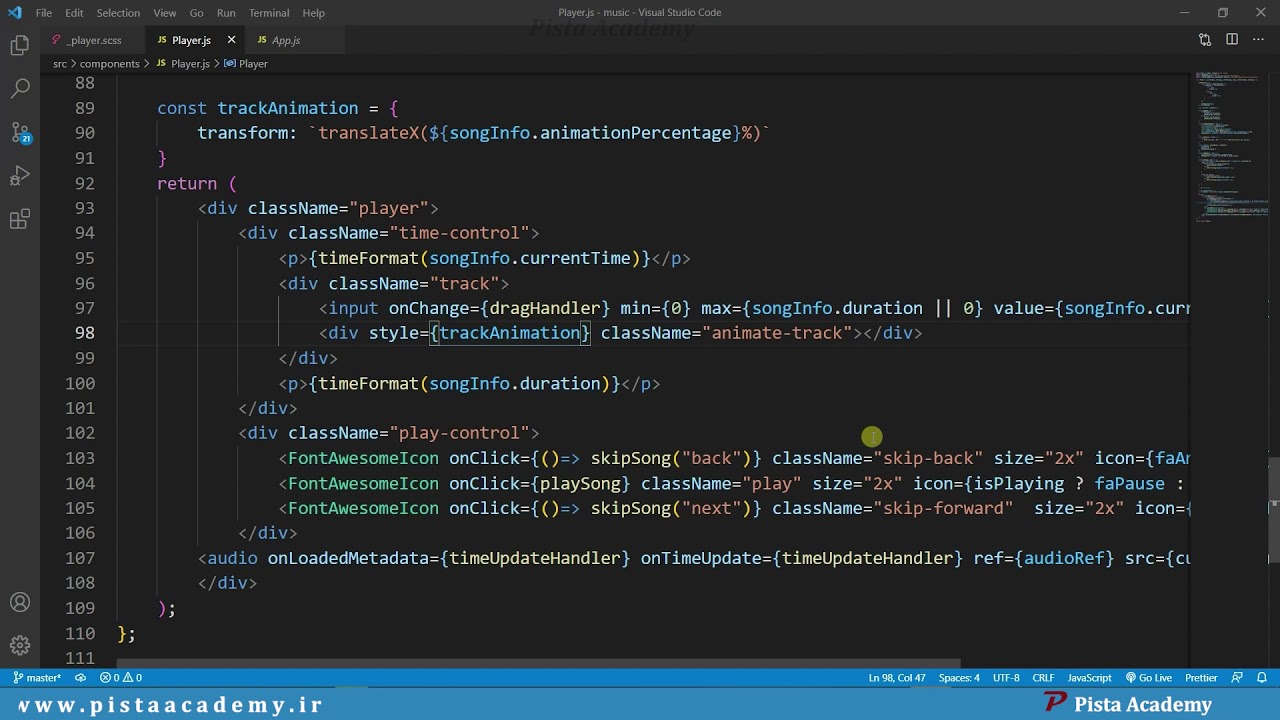Open the Edit menu
The width and height of the screenshot is (1280, 720).
(x=74, y=13)
